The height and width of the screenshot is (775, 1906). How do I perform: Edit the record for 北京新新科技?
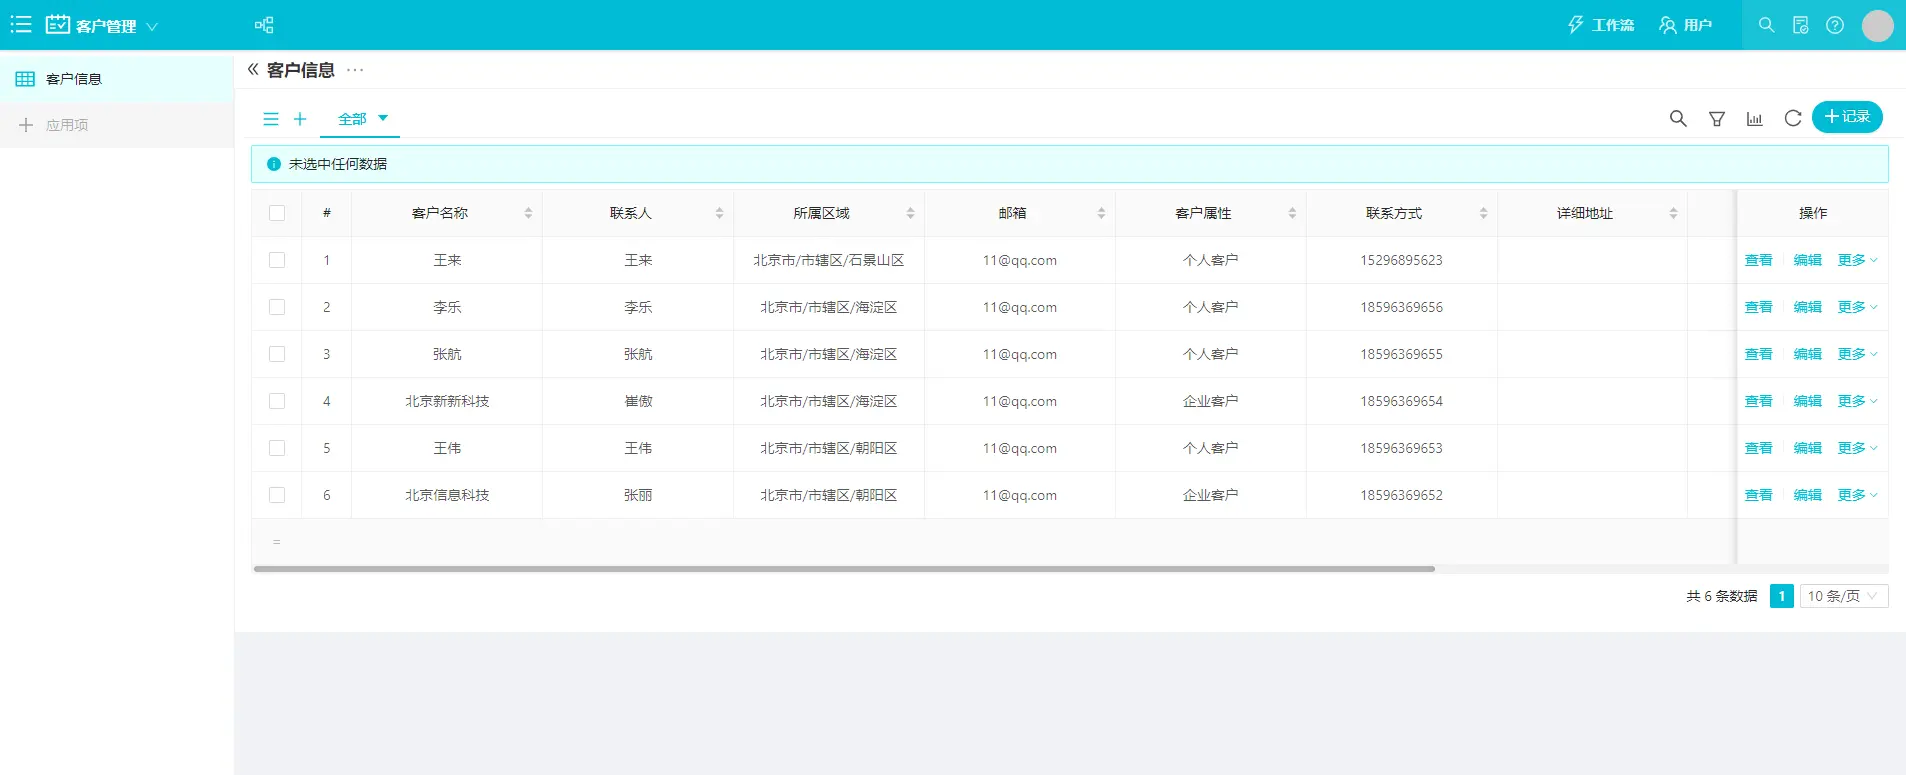[1807, 401]
